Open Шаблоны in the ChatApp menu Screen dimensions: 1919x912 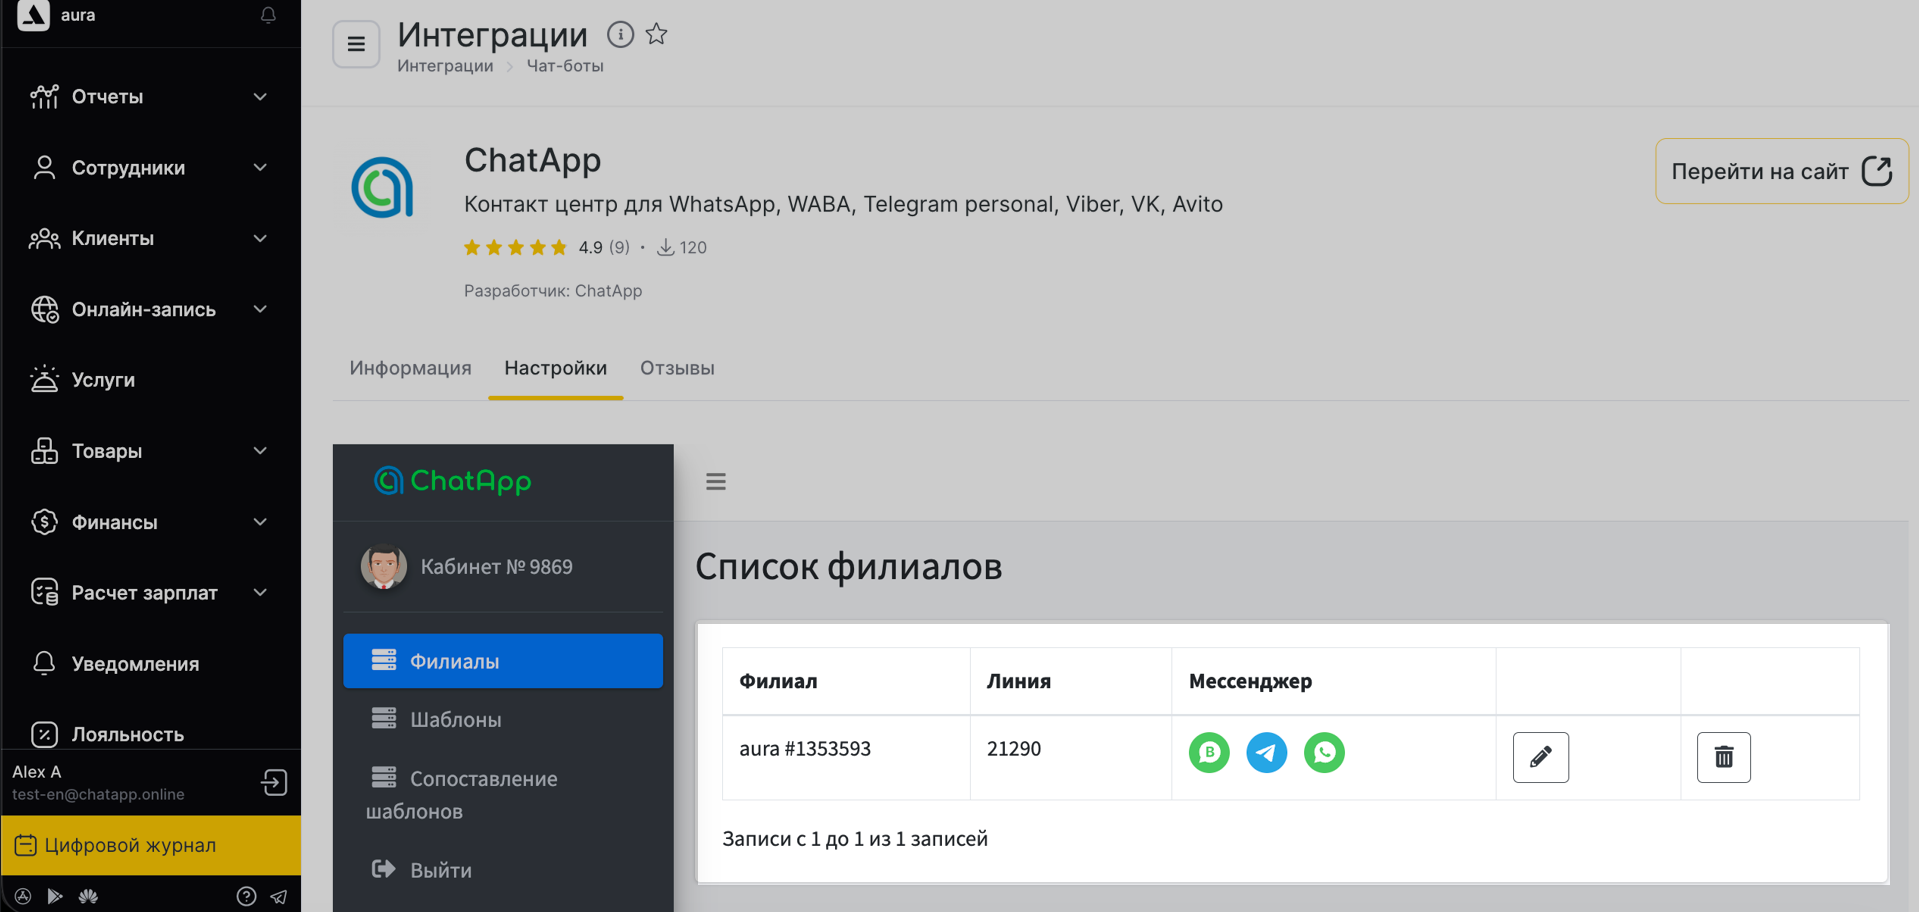[x=455, y=720]
